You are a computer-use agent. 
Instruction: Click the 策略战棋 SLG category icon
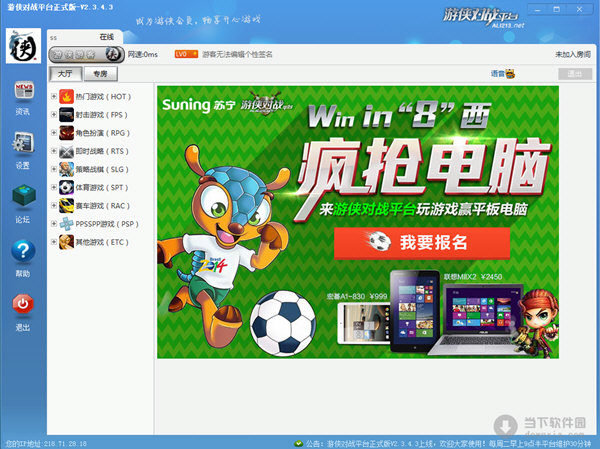coord(67,169)
